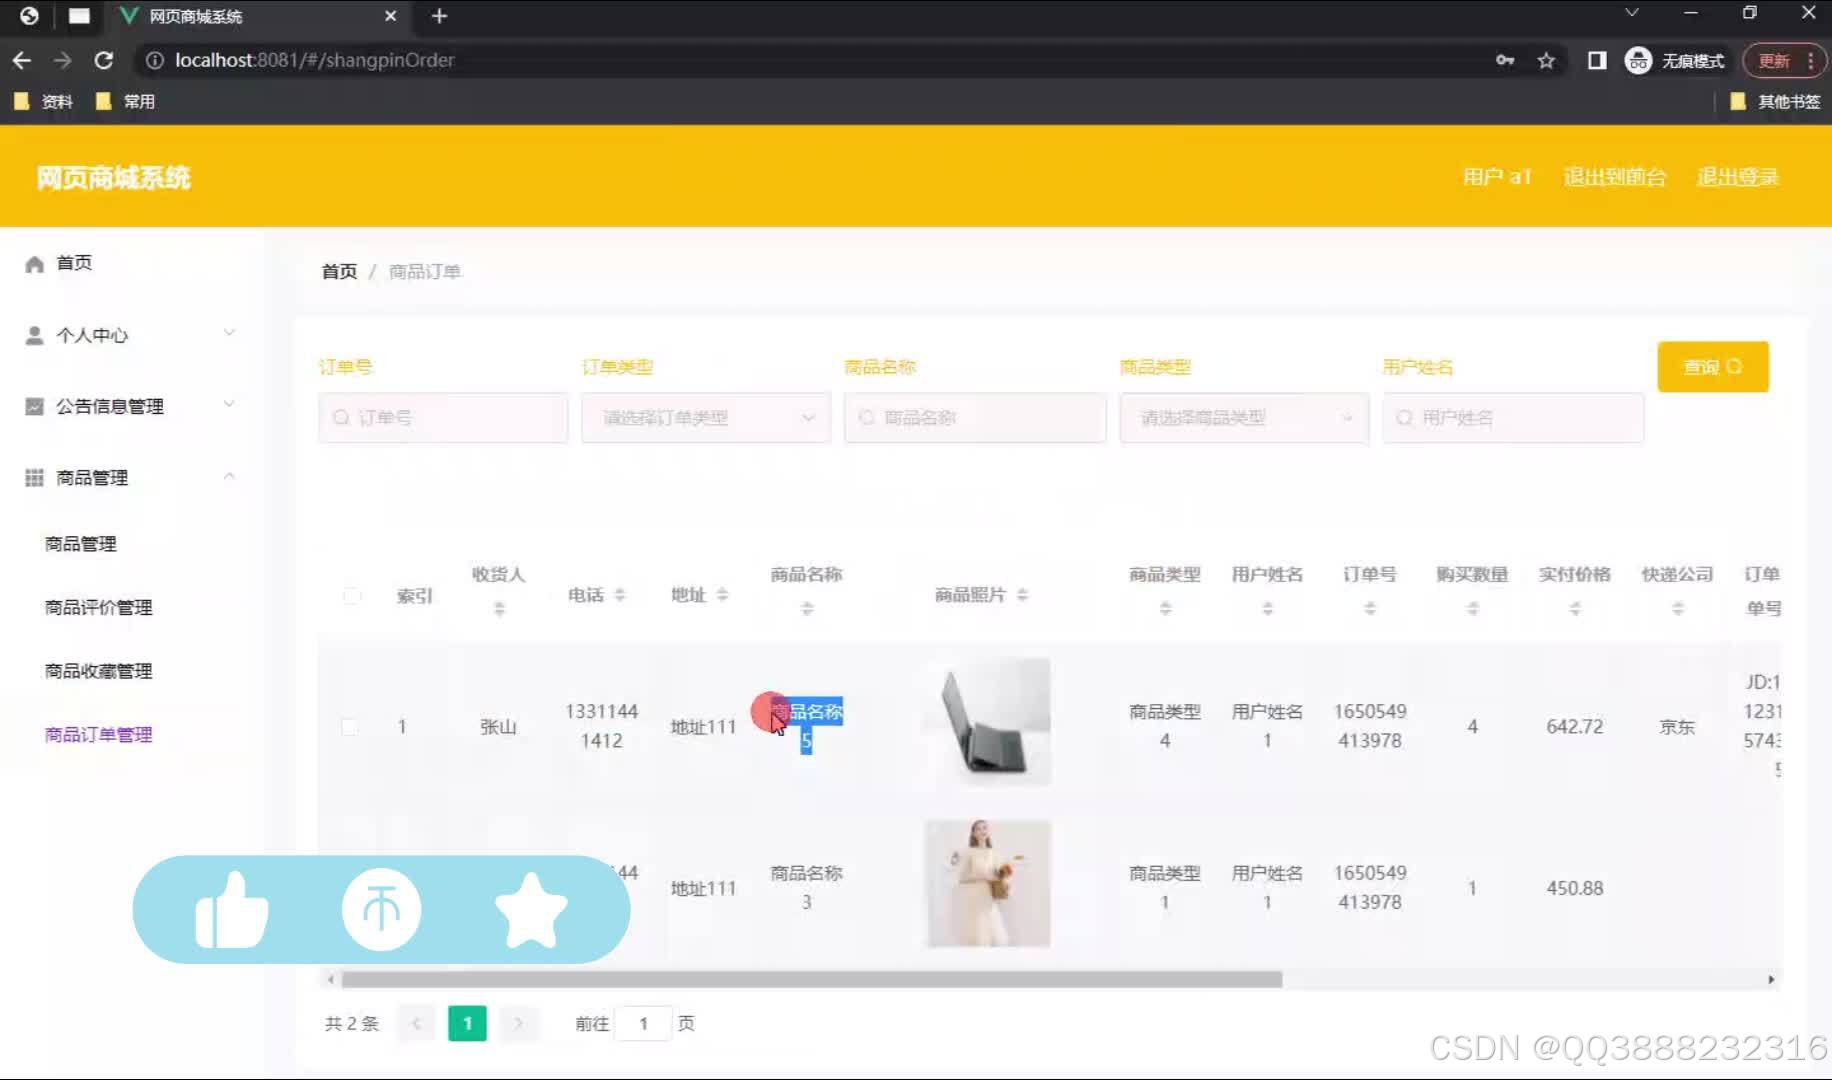
Task: Click the coin icon in the overlay
Action: coord(381,908)
